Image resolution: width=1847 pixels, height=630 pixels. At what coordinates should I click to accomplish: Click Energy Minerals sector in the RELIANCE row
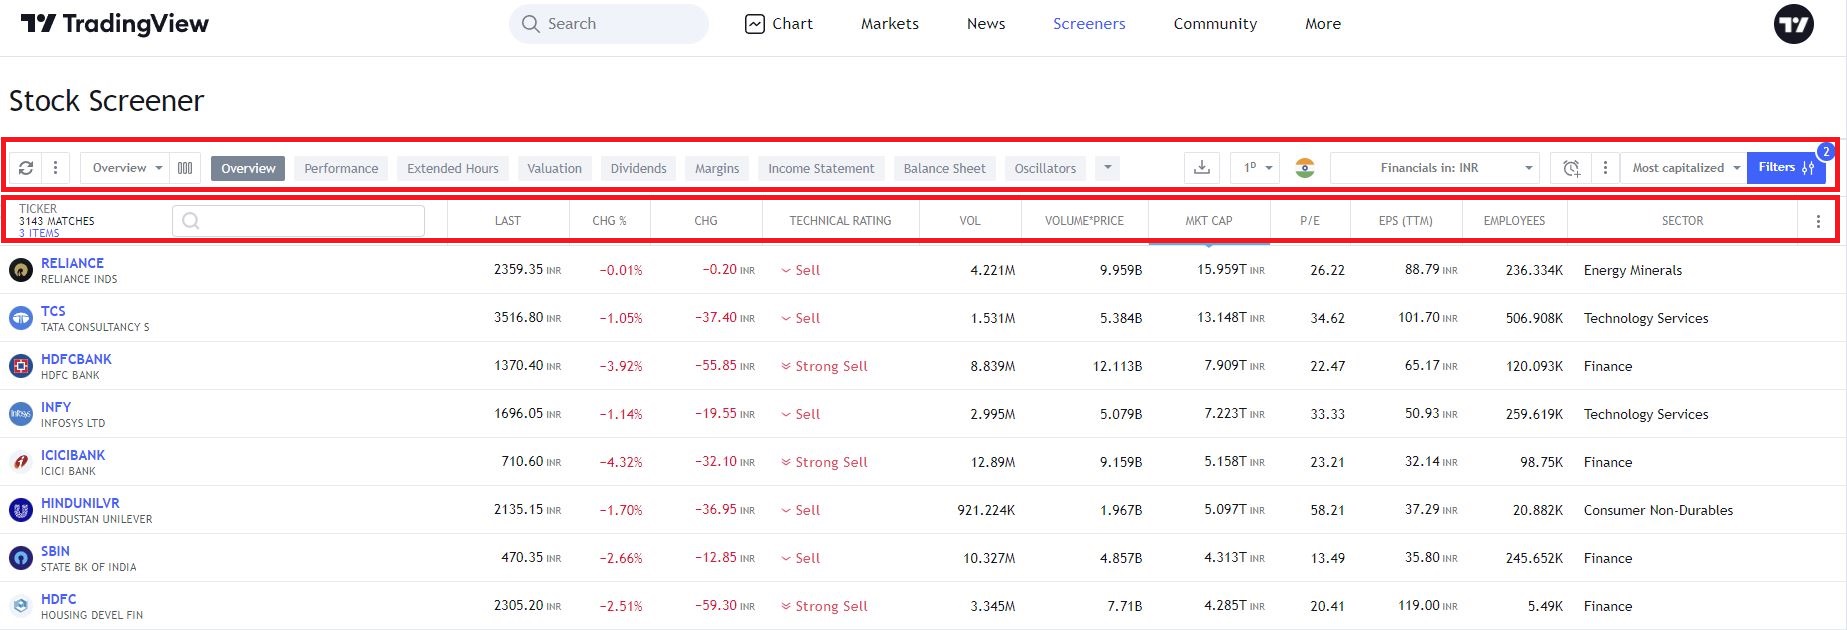(x=1633, y=270)
